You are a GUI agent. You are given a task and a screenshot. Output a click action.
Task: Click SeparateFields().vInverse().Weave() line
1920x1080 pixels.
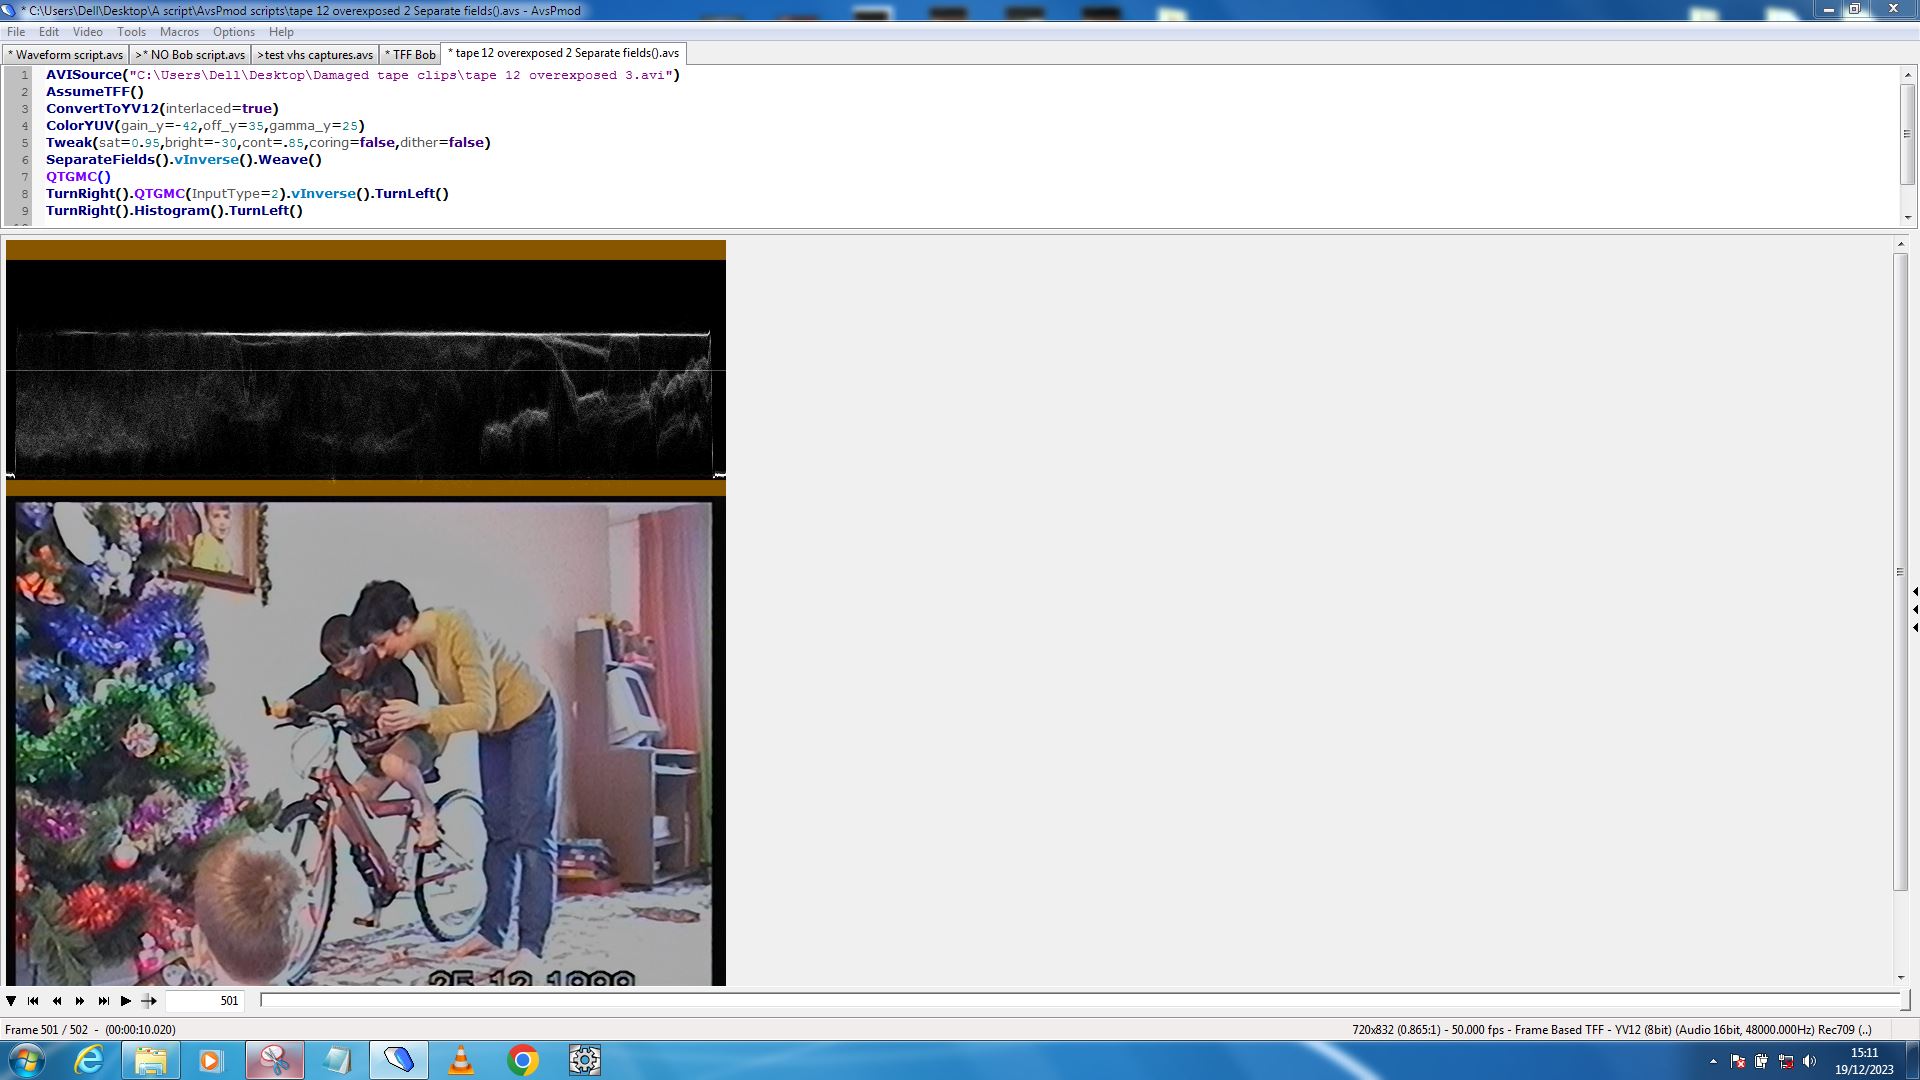(x=184, y=160)
